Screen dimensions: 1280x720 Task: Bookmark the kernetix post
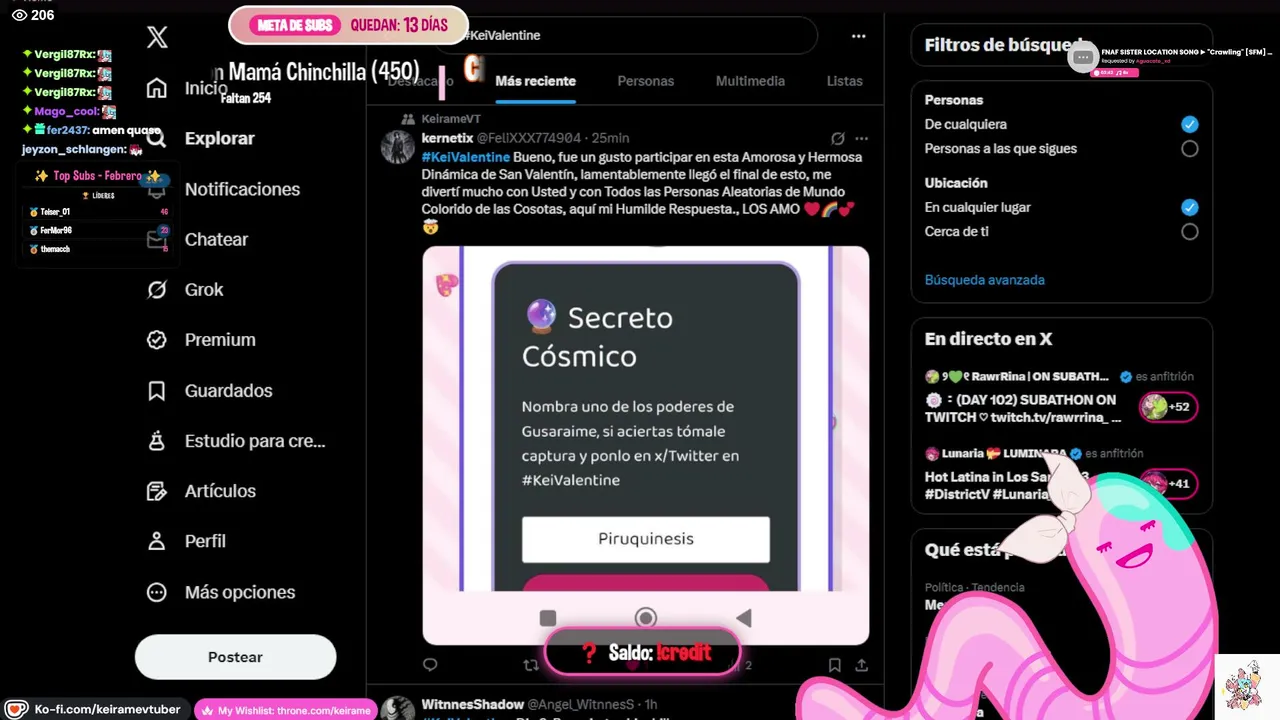834,665
